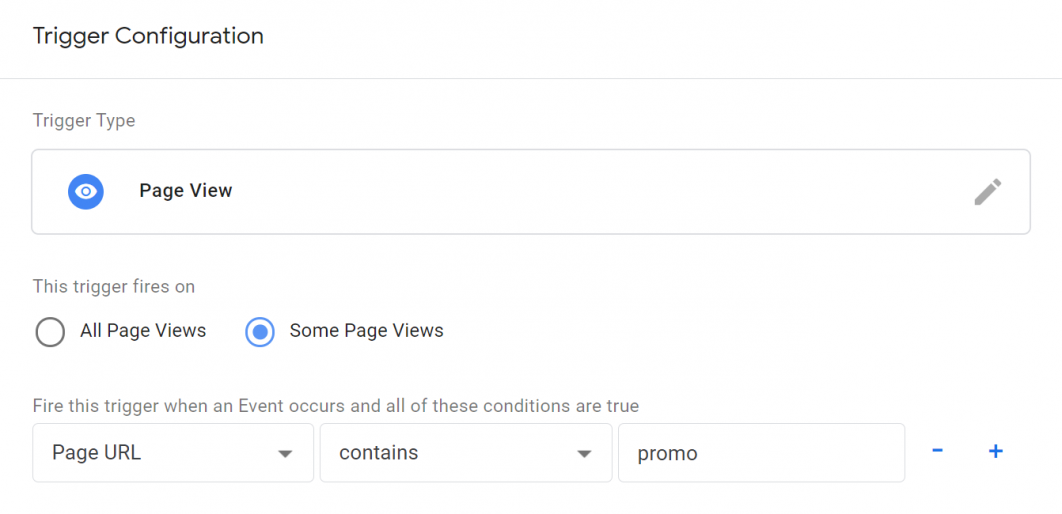The height and width of the screenshot is (514, 1062).
Task: Click the pencil edit icon
Action: [987, 192]
